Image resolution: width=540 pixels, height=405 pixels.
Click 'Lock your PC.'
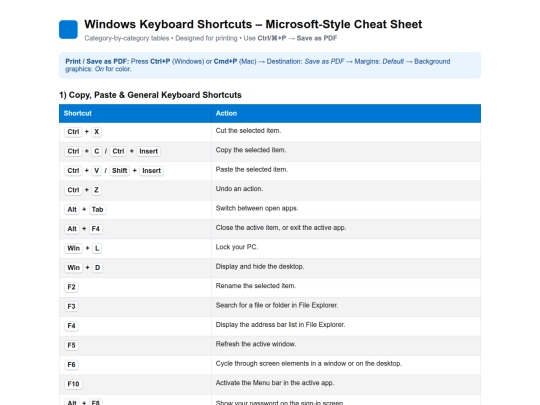(237, 247)
